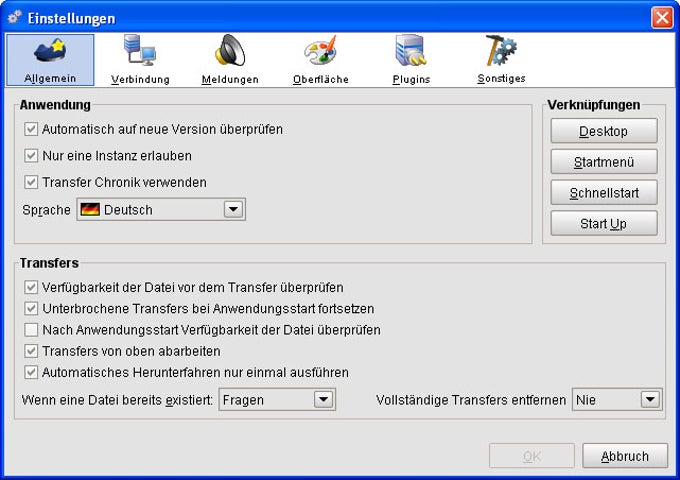
Task: Close the Einstellungen dialog with the X
Action: [662, 18]
